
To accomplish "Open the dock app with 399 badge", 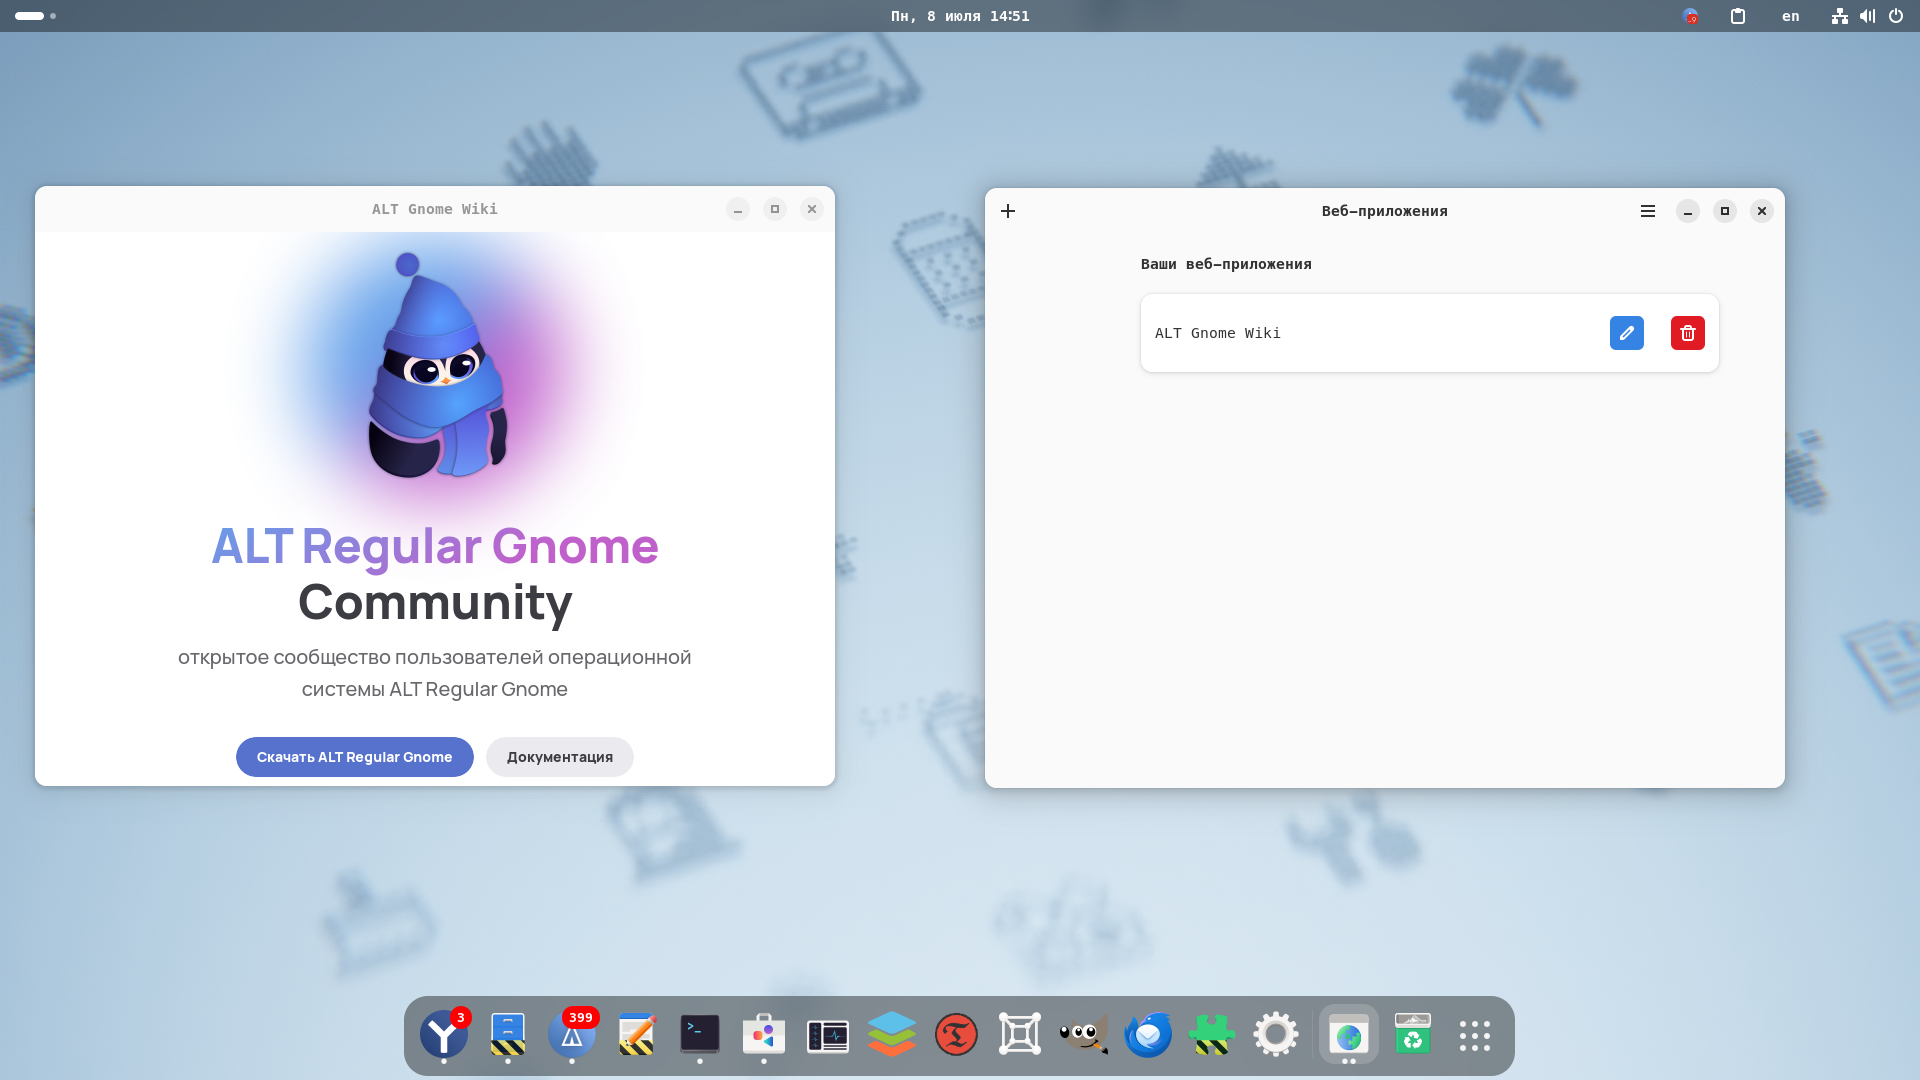I will pos(572,1035).
